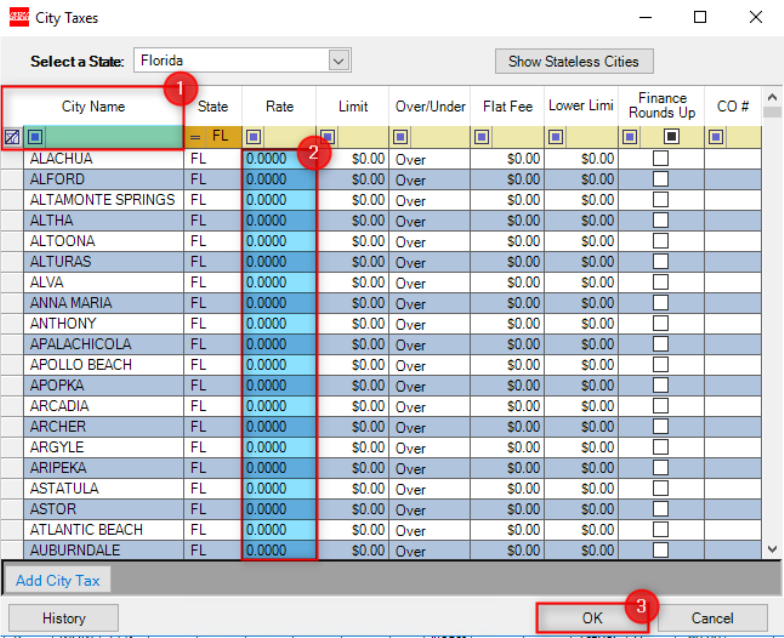
Task: Select the Over/Under cell for ALVA
Action: coord(430,282)
